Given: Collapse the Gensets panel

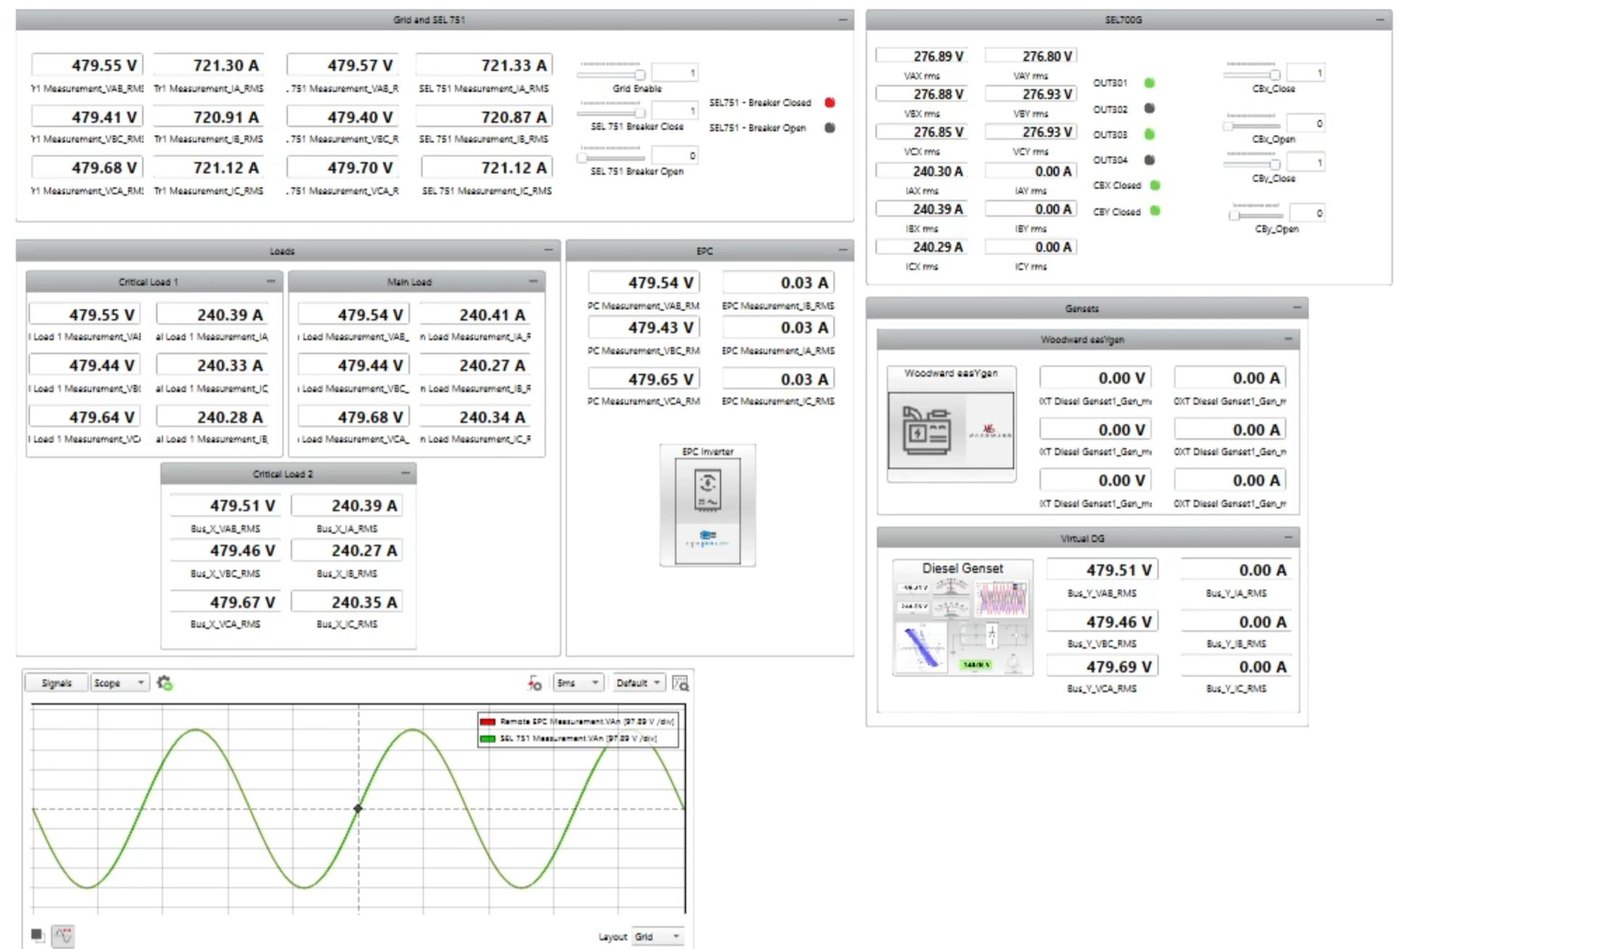Looking at the screenshot, I should coord(1297,308).
